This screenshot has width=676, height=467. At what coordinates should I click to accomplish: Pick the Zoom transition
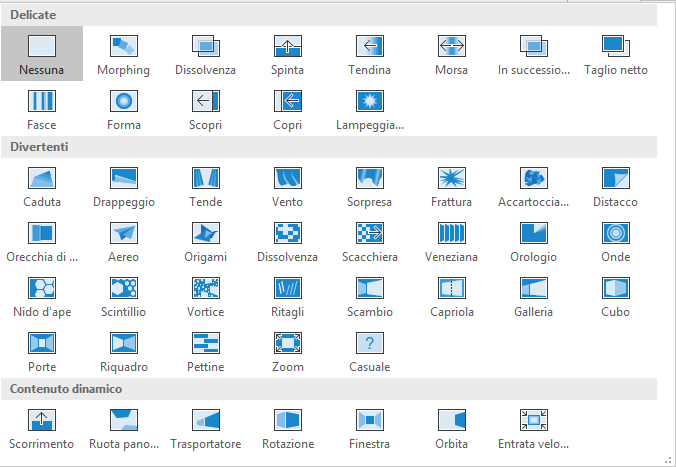pyautogui.click(x=288, y=351)
